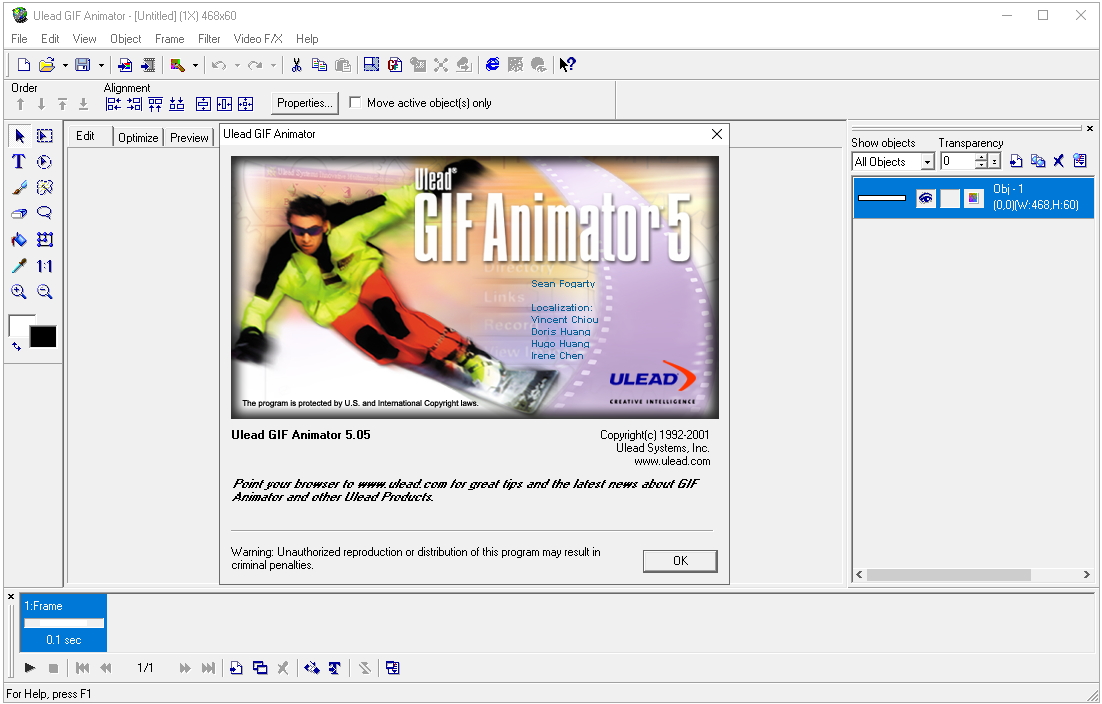Select the Fill bucket tool
Viewport: 1102px width, 704px height.
20,240
